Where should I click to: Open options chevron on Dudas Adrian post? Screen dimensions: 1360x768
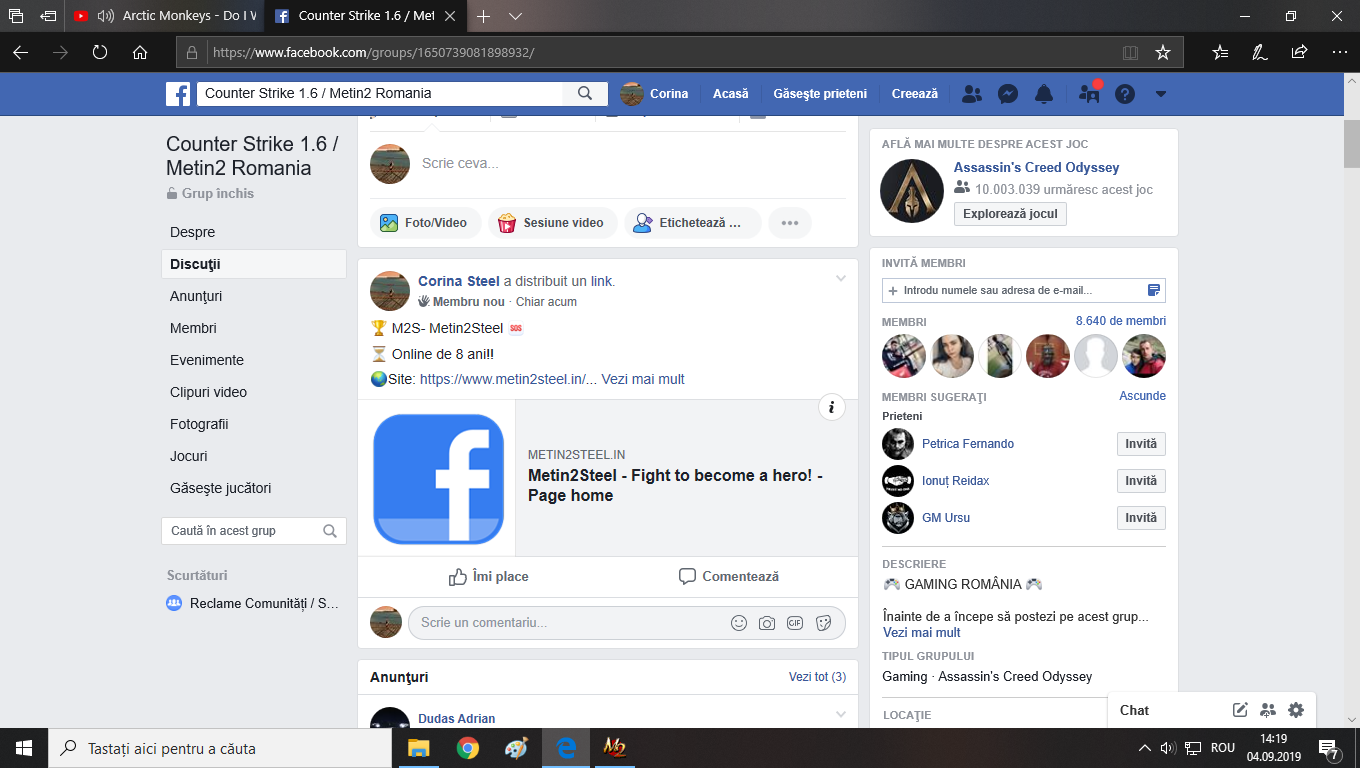841,714
